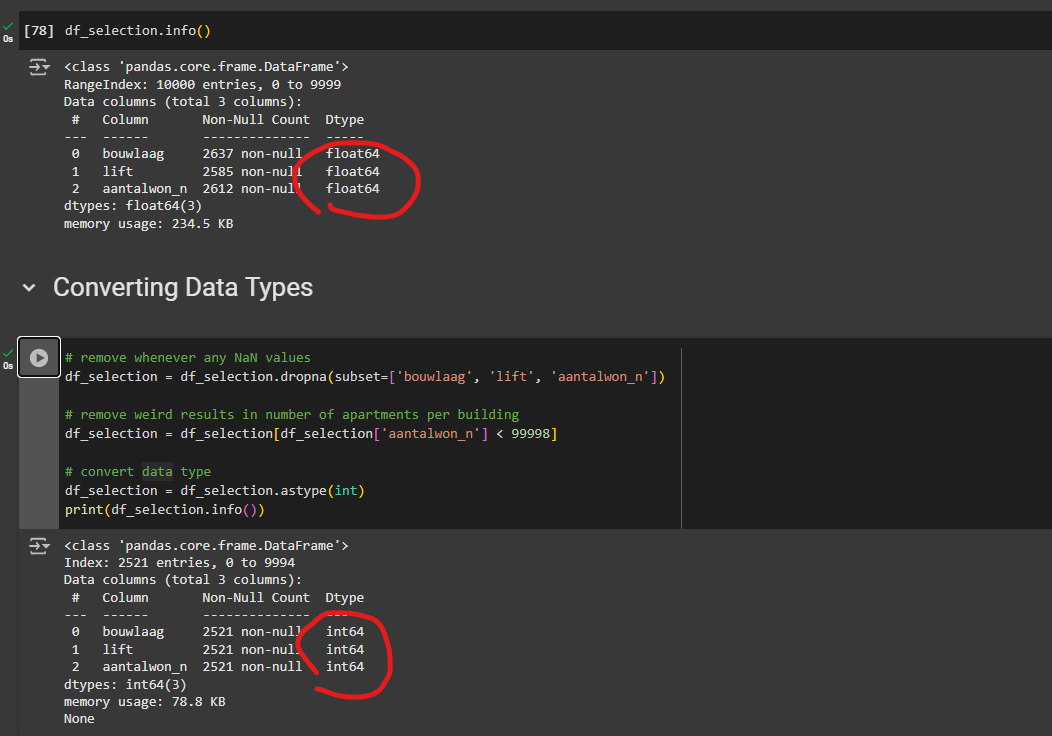
Task: Click the 'remove weird results' comment line
Action: coord(291,414)
